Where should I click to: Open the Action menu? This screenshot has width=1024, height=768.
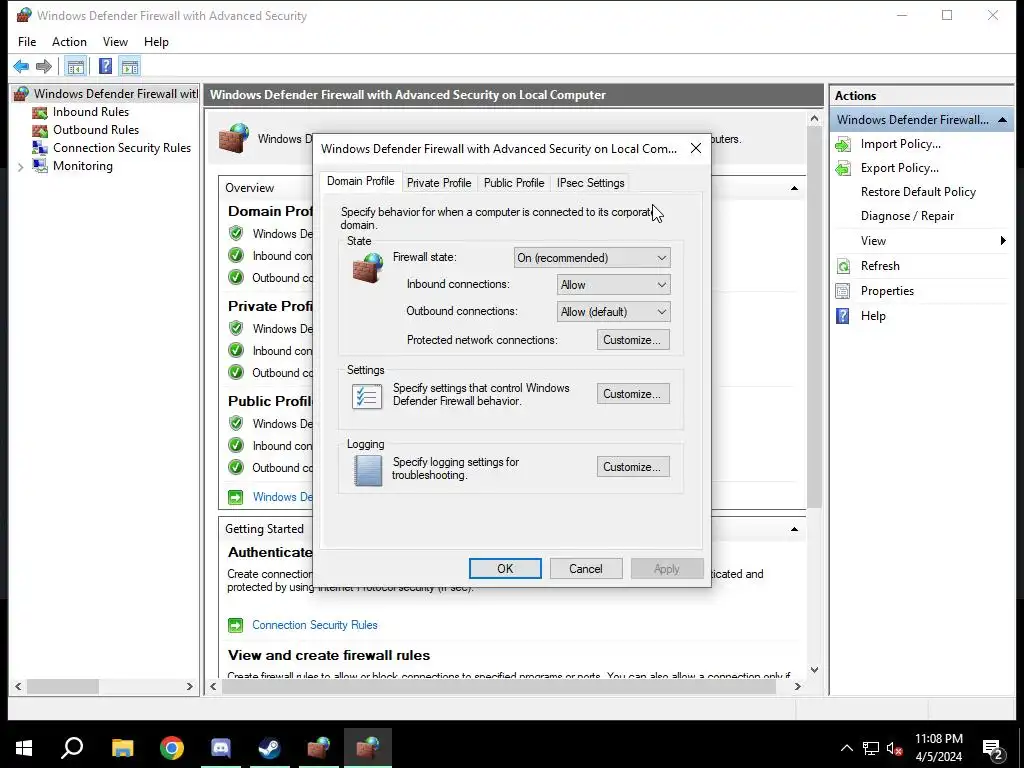point(69,42)
